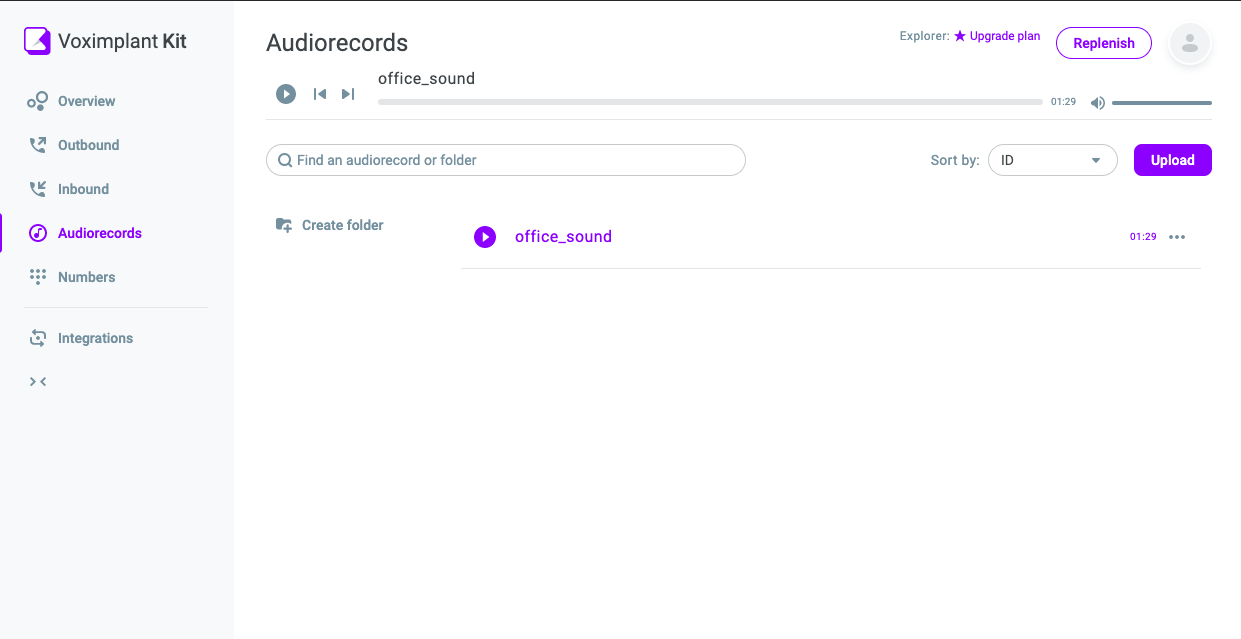Open the Sort by ID dropdown
The image size is (1241, 639).
click(x=1052, y=160)
